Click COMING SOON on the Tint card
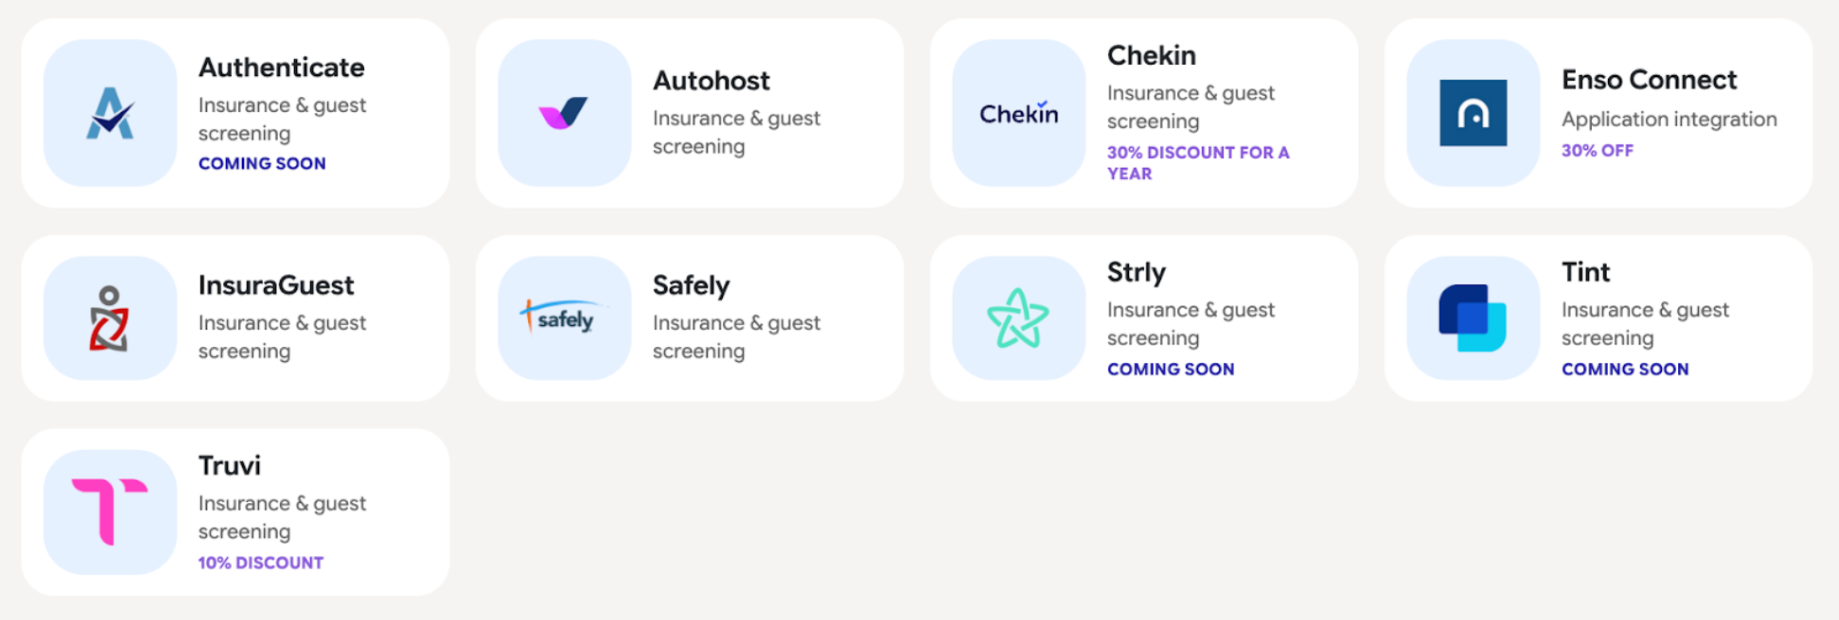Image resolution: width=1839 pixels, height=620 pixels. [x=1625, y=369]
